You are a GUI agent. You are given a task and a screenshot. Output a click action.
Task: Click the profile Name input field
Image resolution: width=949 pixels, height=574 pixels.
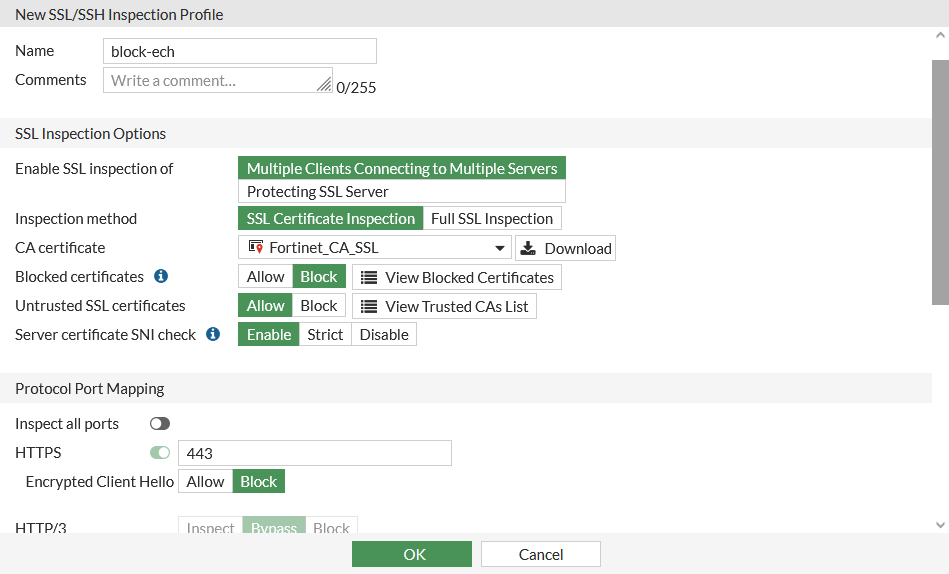tap(240, 51)
